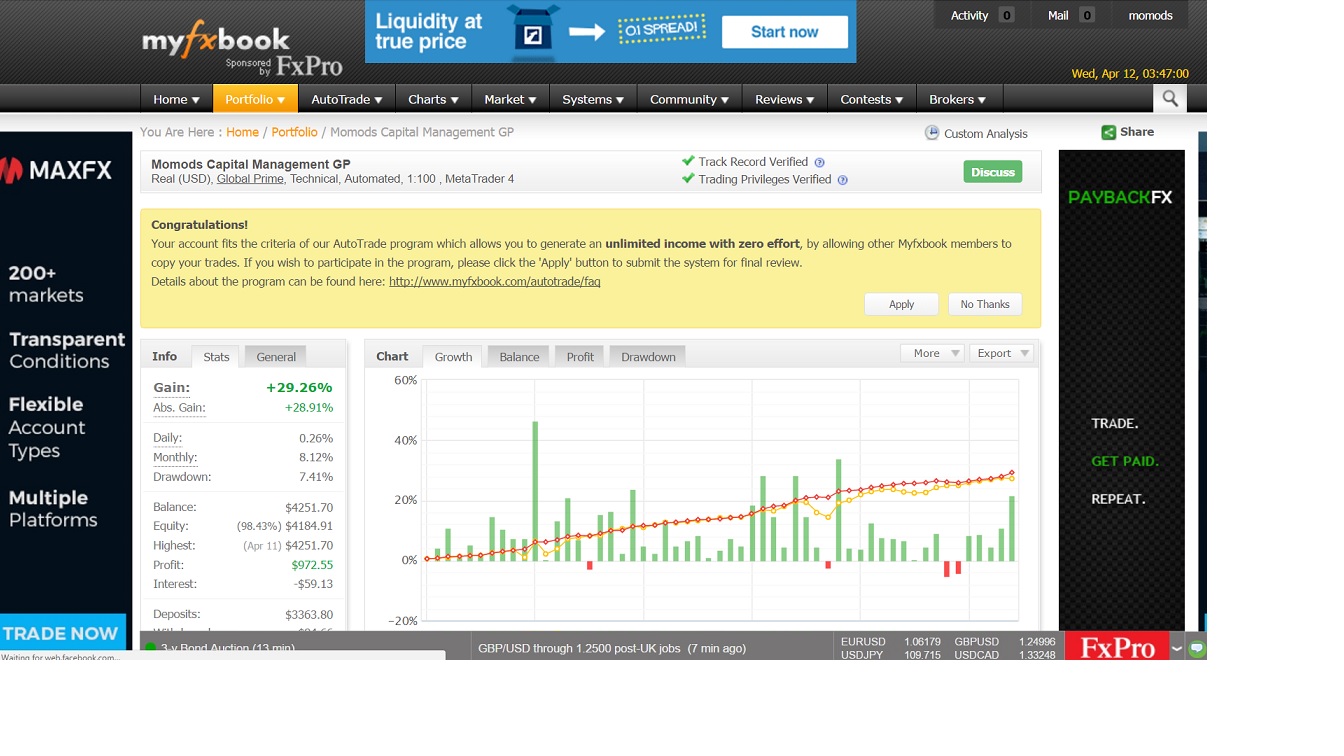Screen dimensions: 1344x756
Task: Click the last red growth line point
Action: click(x=1011, y=473)
